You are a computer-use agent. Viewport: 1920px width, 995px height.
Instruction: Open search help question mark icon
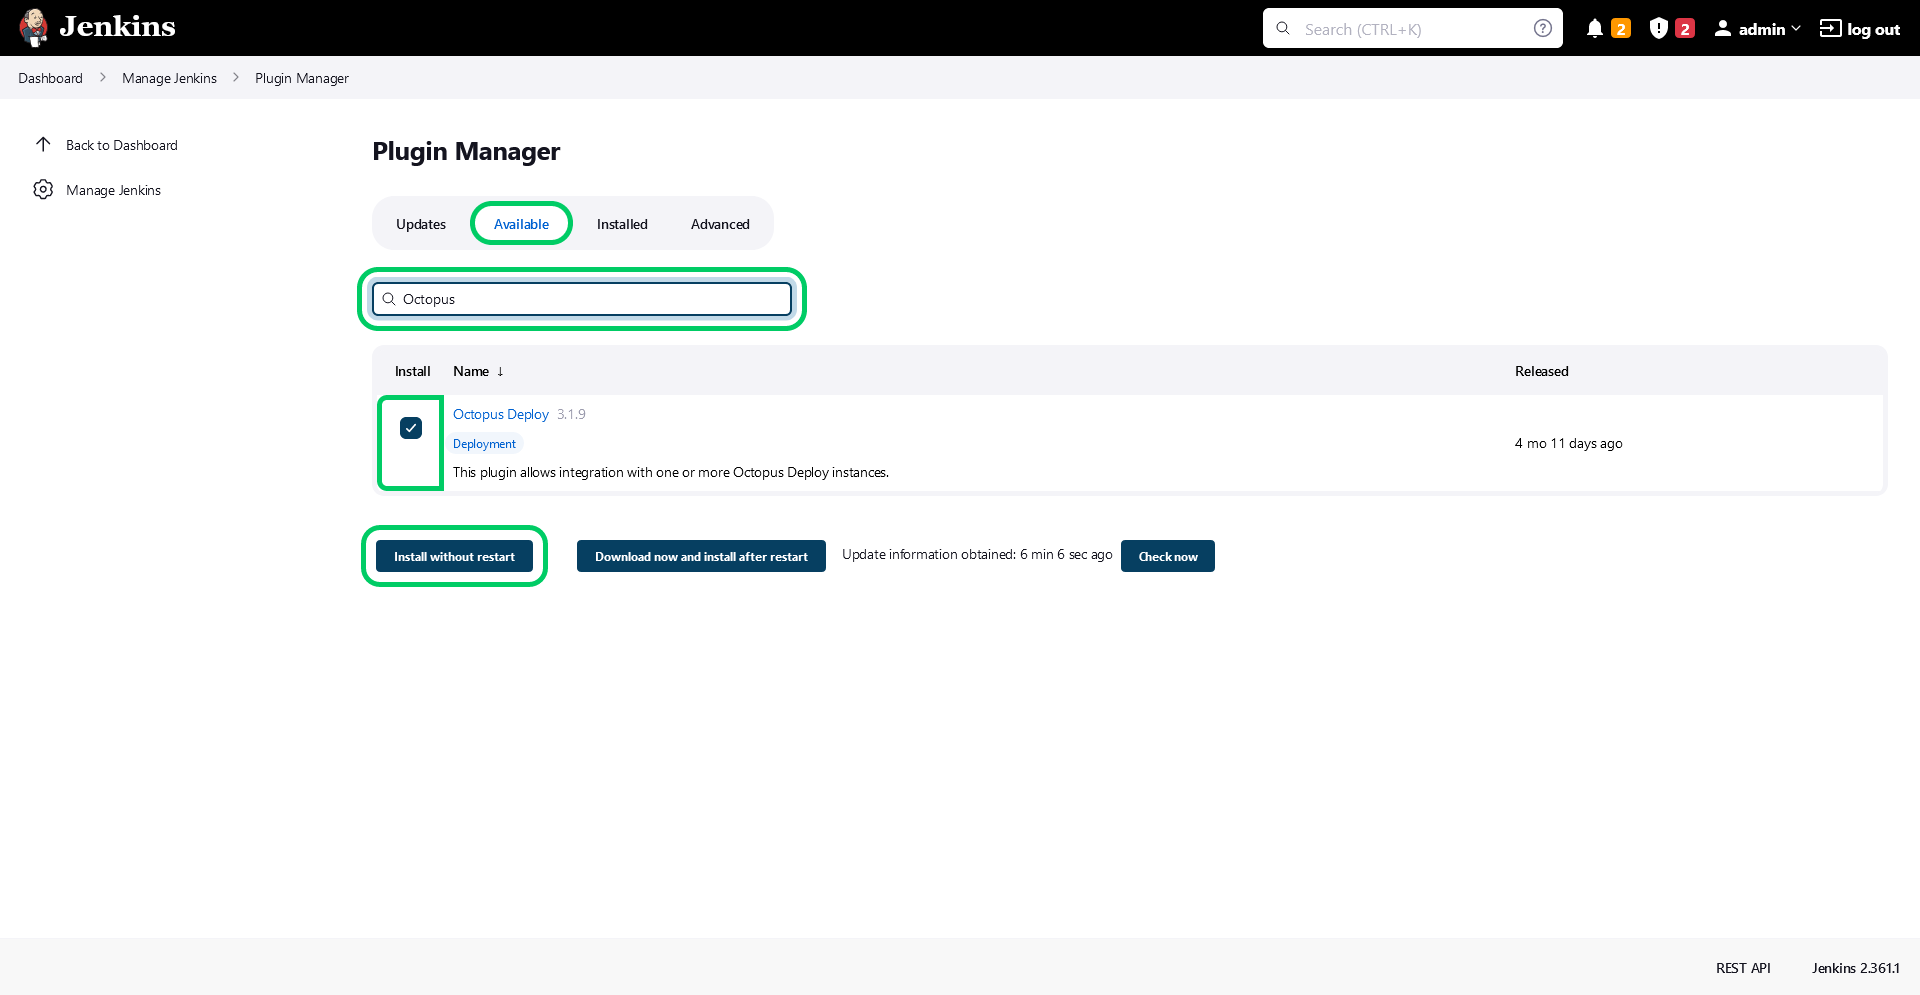pos(1543,28)
